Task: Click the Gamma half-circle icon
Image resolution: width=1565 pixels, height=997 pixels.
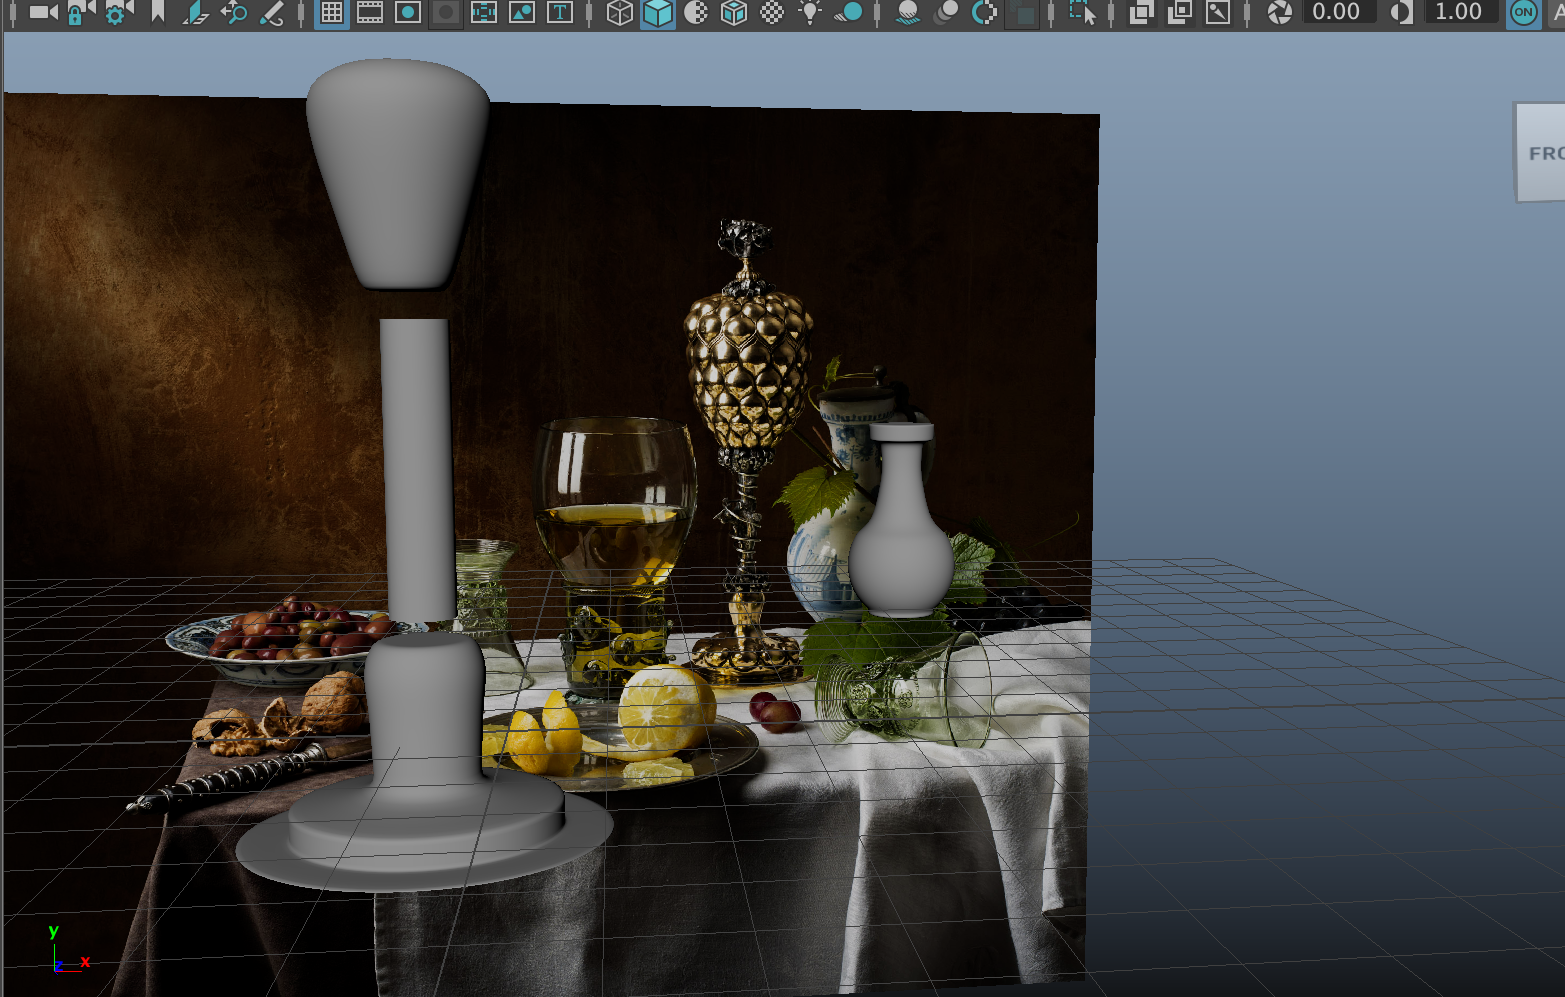Action: tap(1402, 13)
